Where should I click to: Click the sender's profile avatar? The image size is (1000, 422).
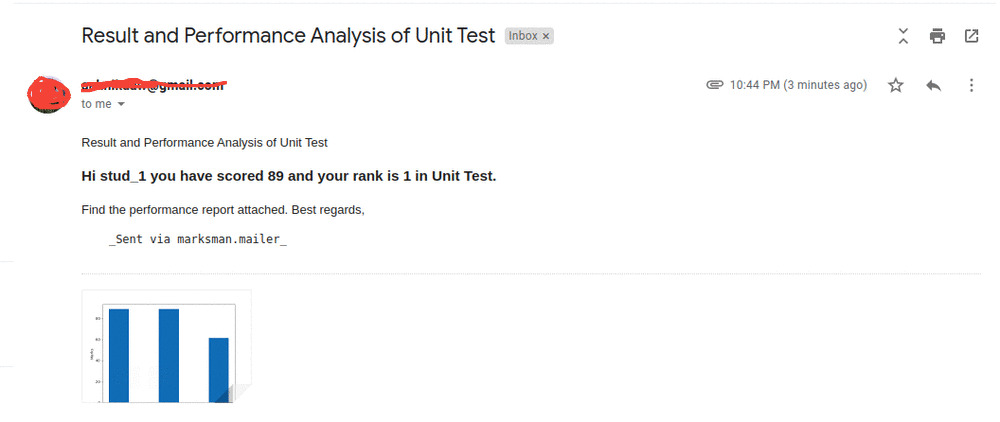[x=49, y=93]
